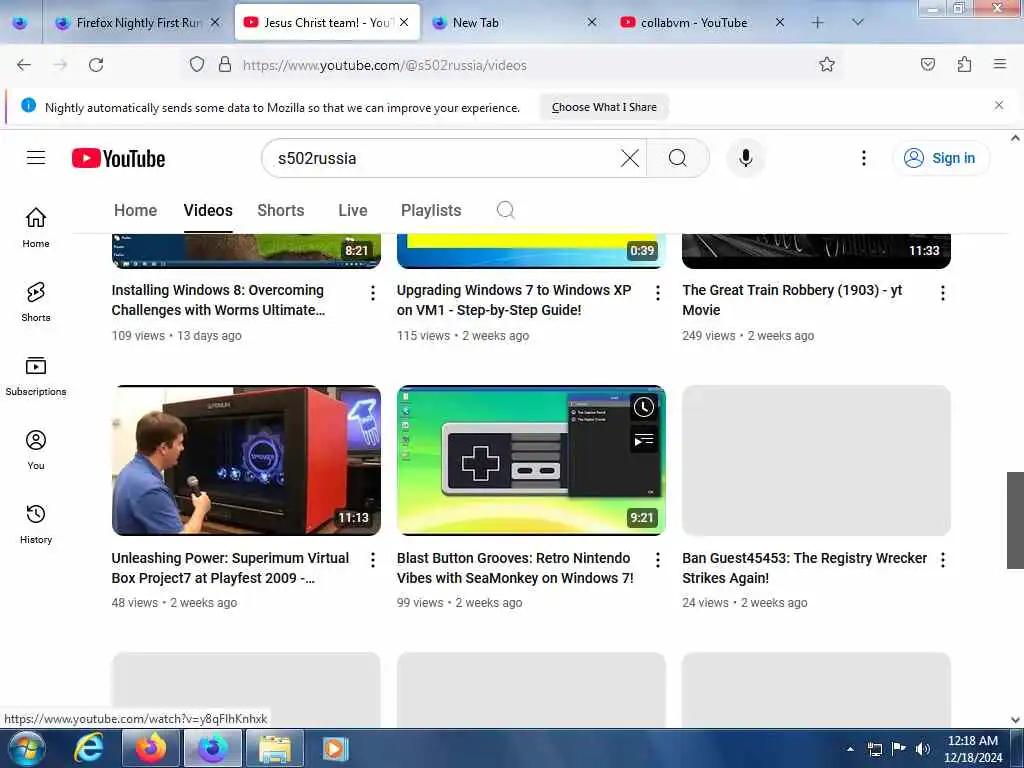Click Watch Later clock on SeaMonkey thumbnail
Screen dimensions: 1024x768
[643, 408]
